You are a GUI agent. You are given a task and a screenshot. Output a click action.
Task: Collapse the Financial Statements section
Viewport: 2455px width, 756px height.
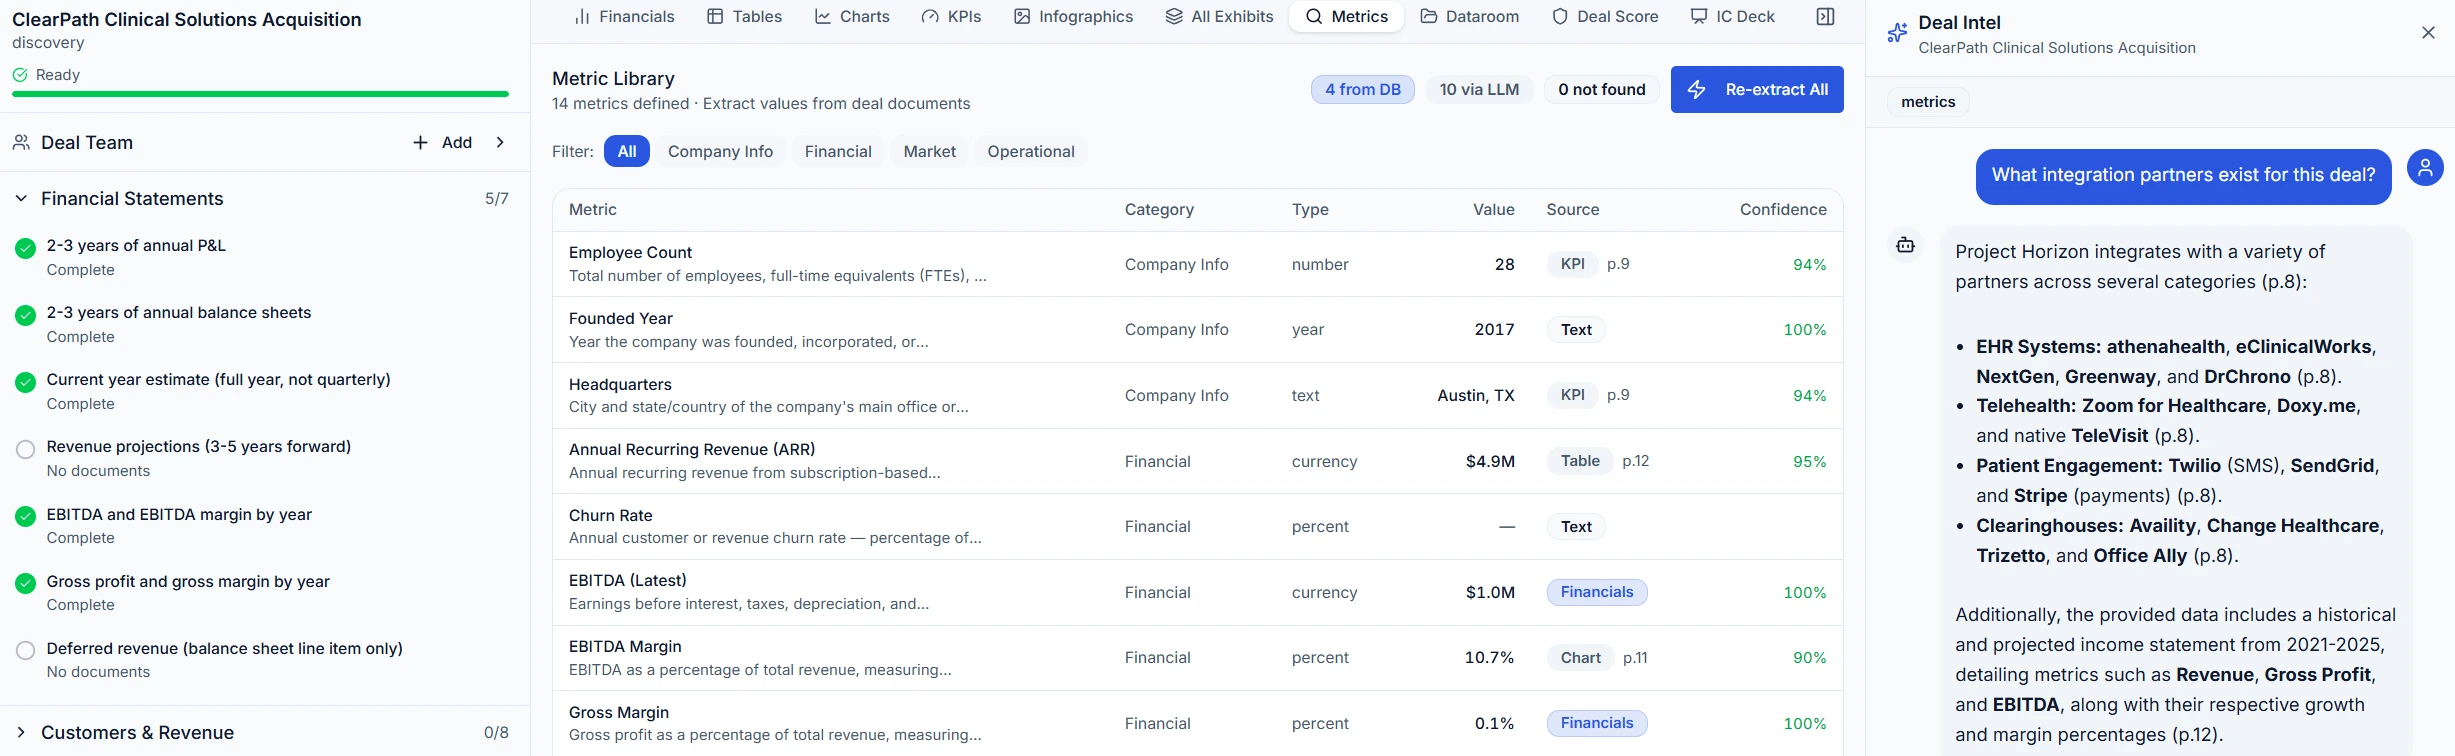point(21,199)
